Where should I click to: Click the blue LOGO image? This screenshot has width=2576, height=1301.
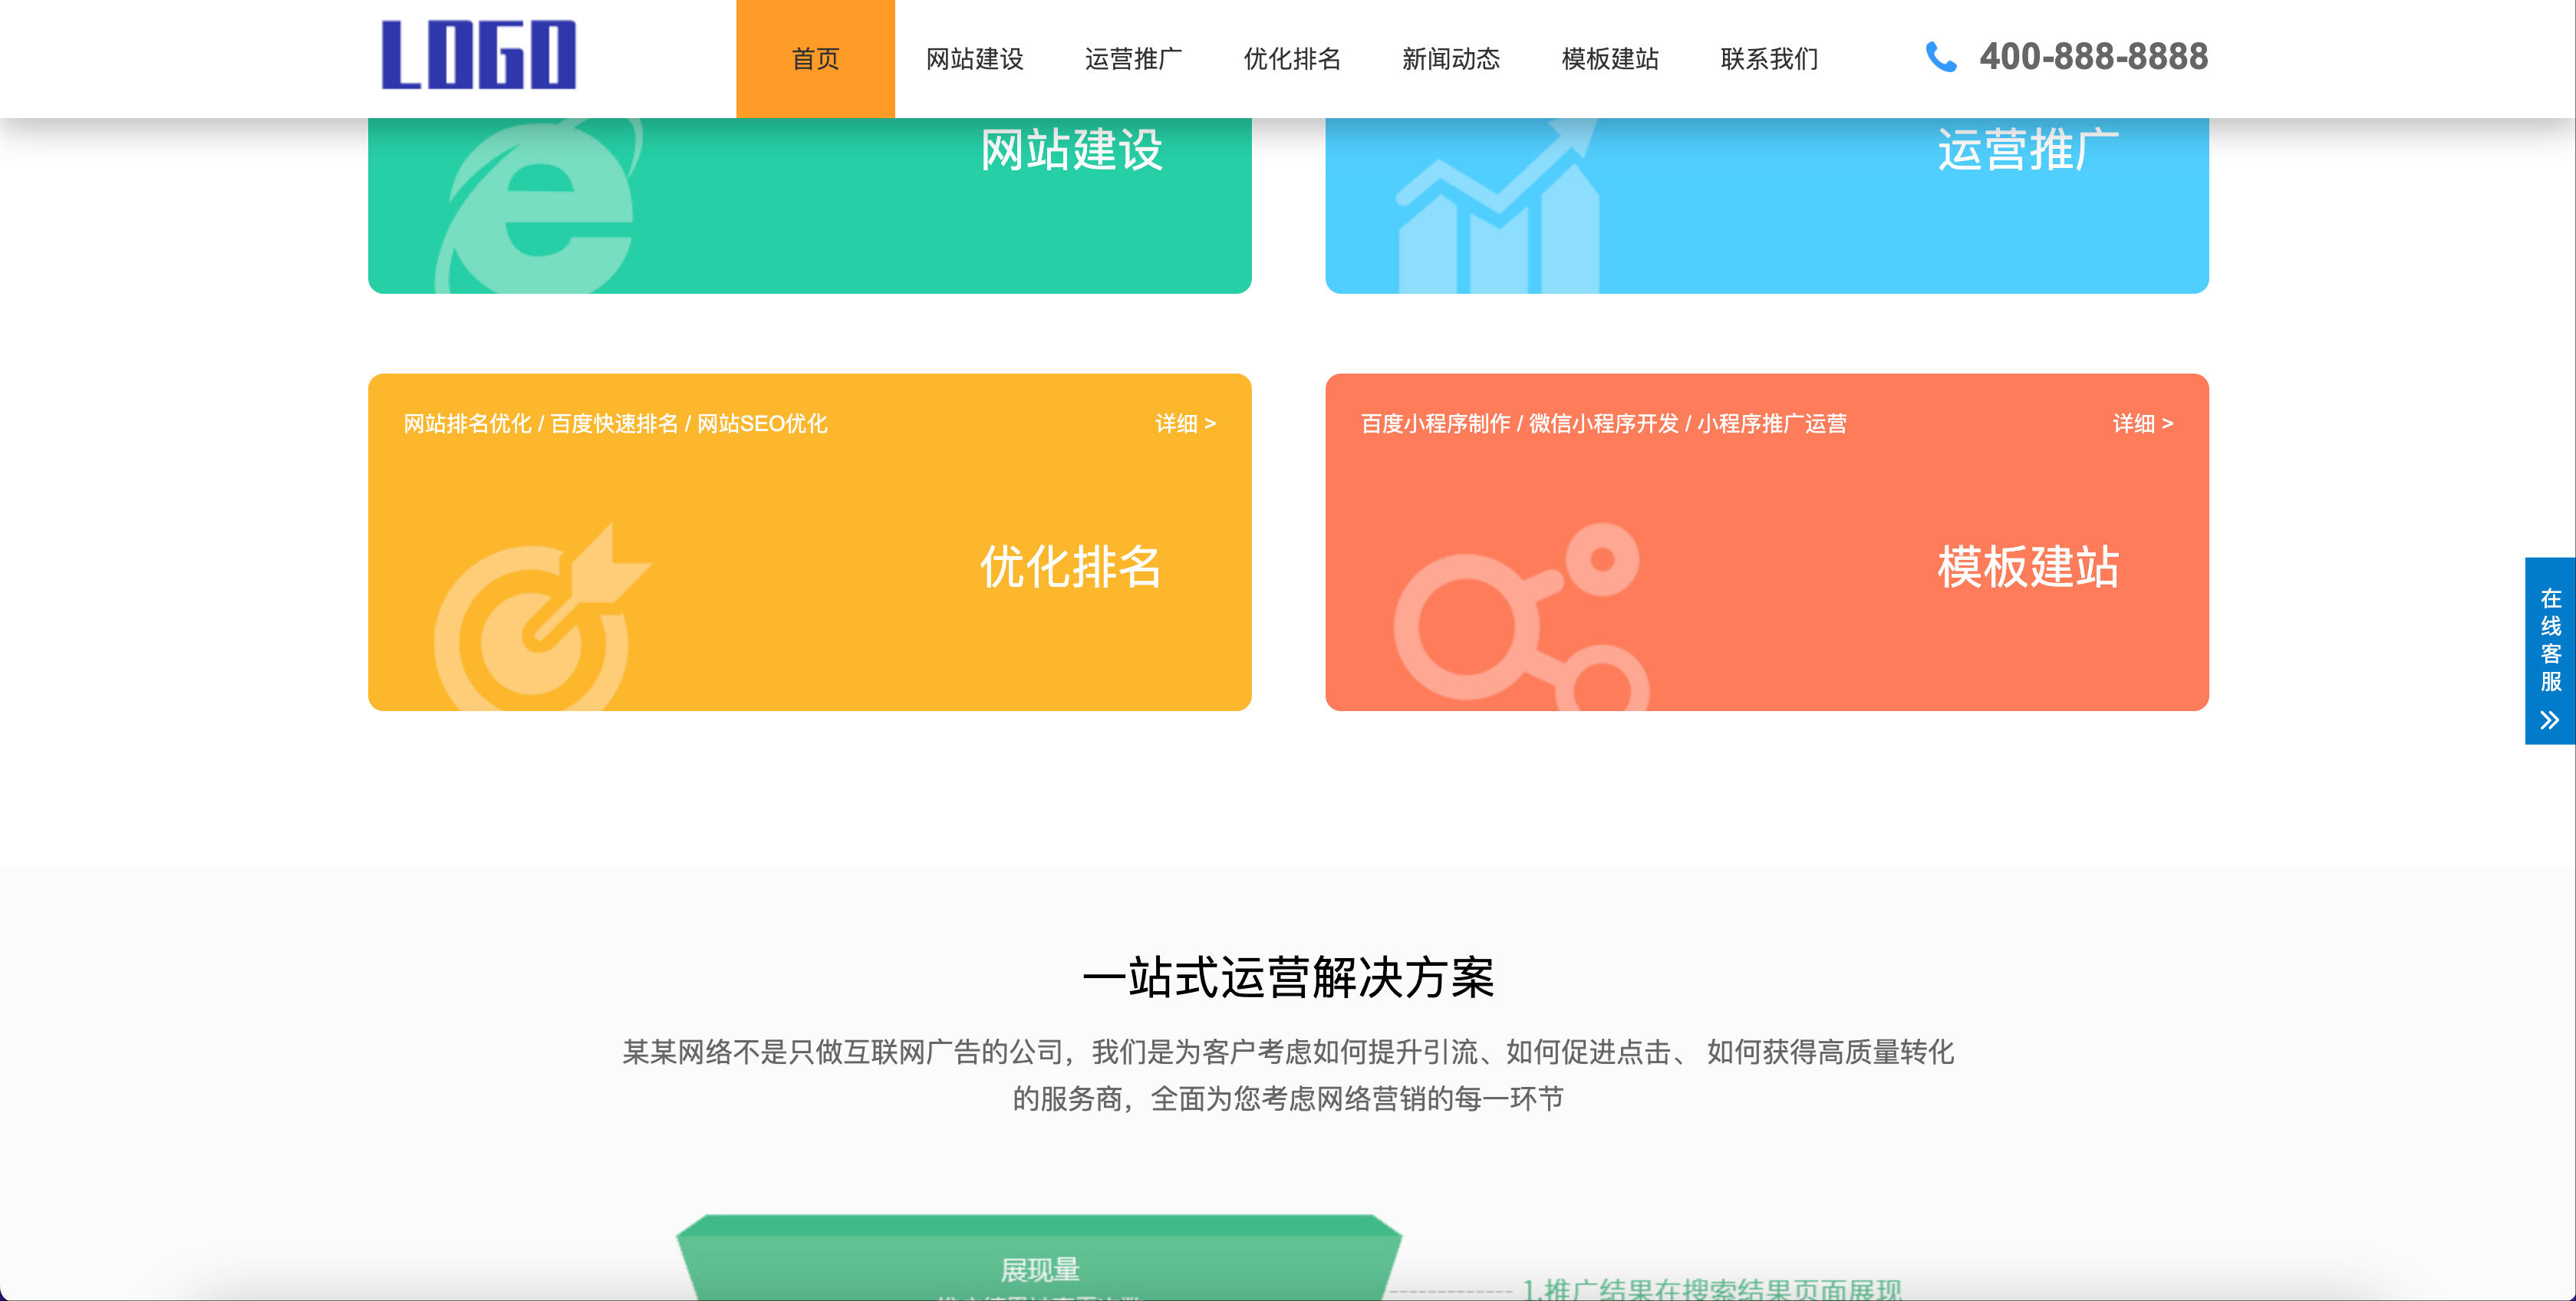(478, 55)
